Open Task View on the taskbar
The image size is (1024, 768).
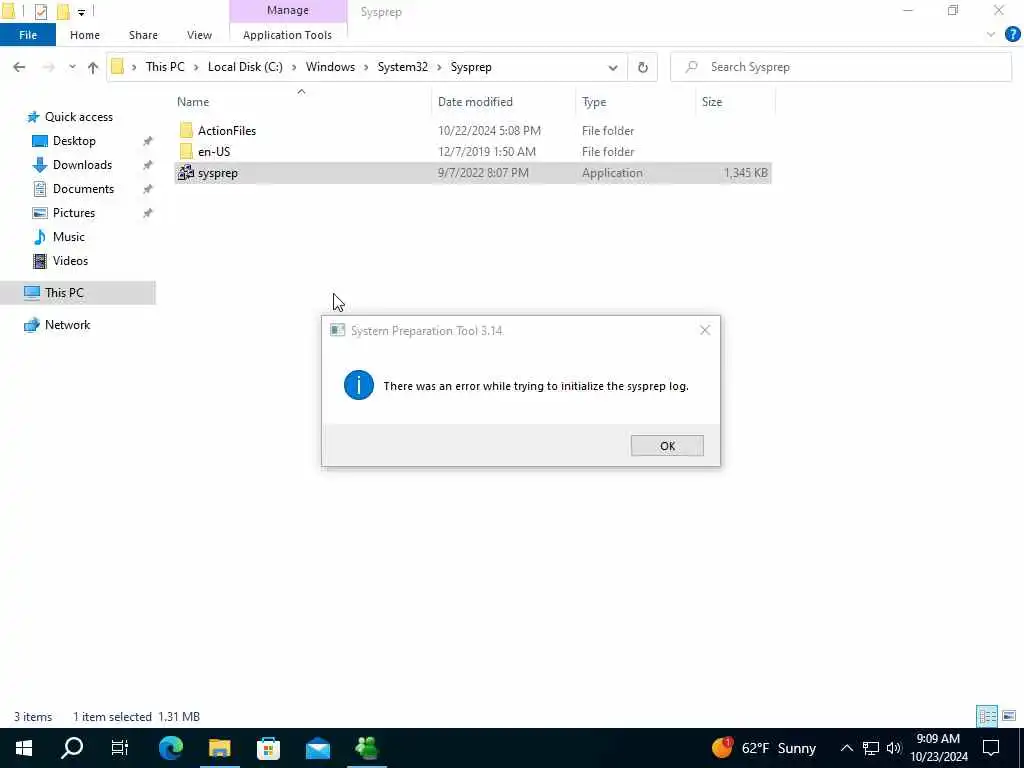(120, 748)
